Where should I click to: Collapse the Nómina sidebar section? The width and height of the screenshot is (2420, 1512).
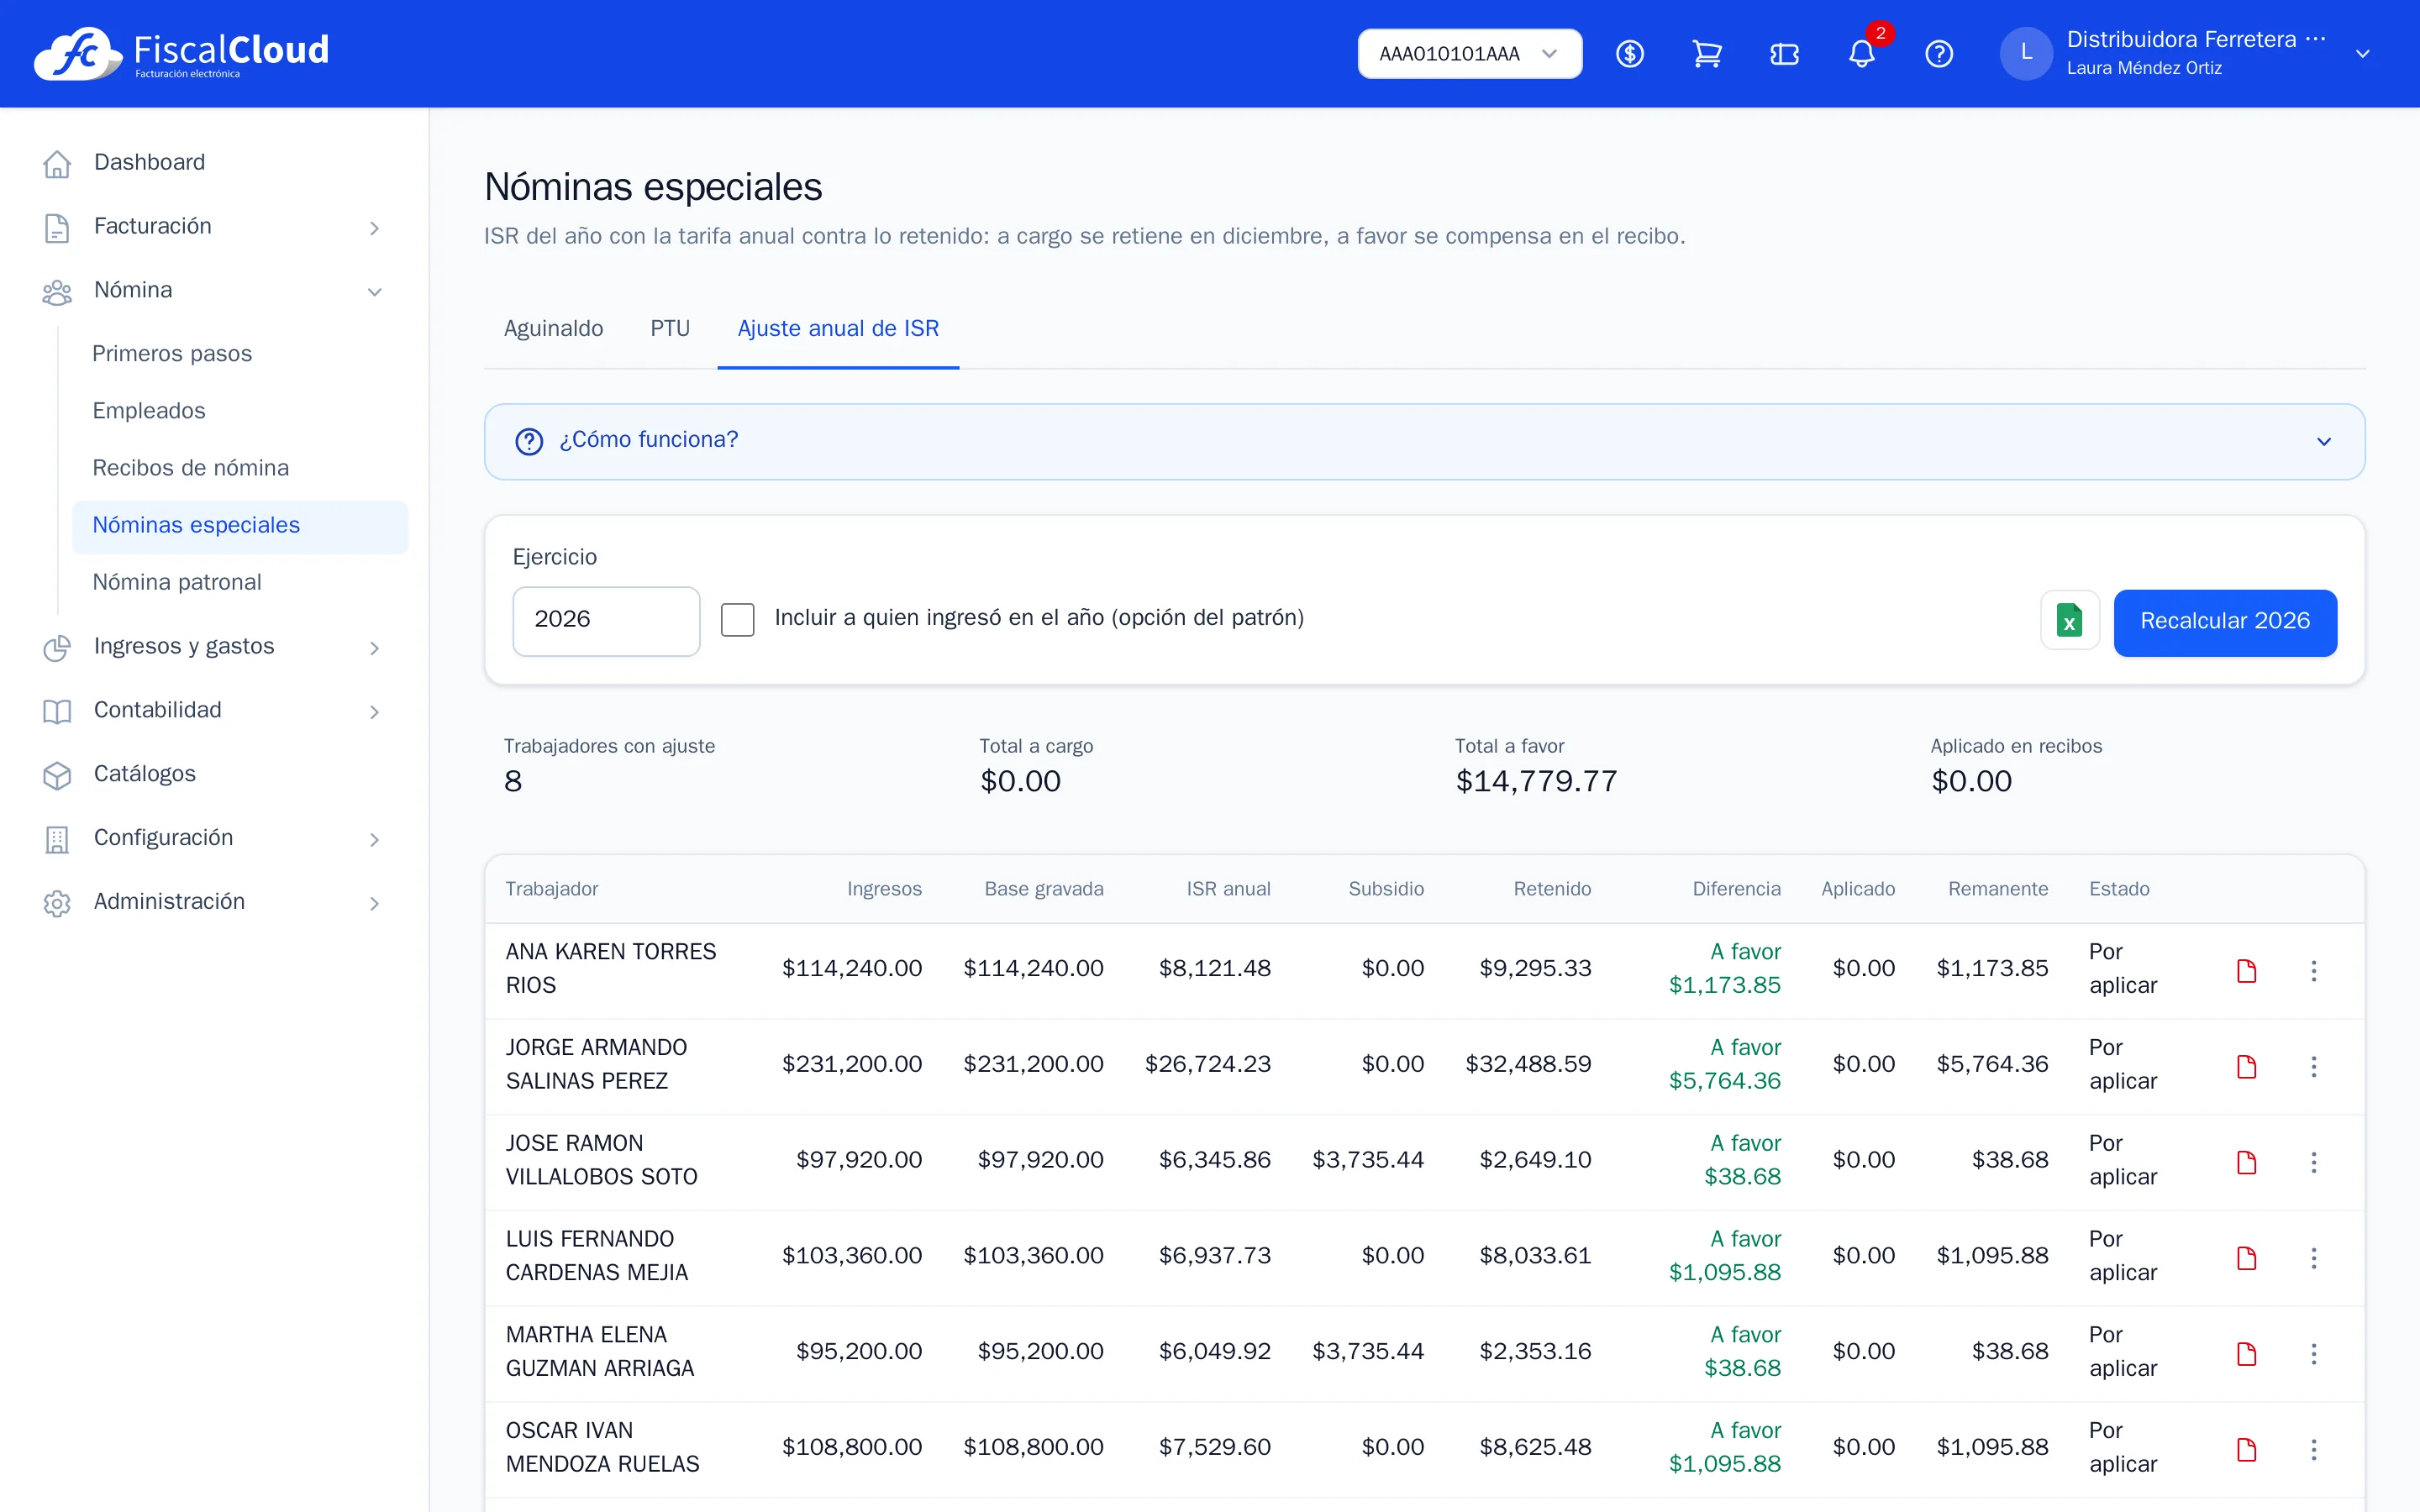pyautogui.click(x=213, y=291)
